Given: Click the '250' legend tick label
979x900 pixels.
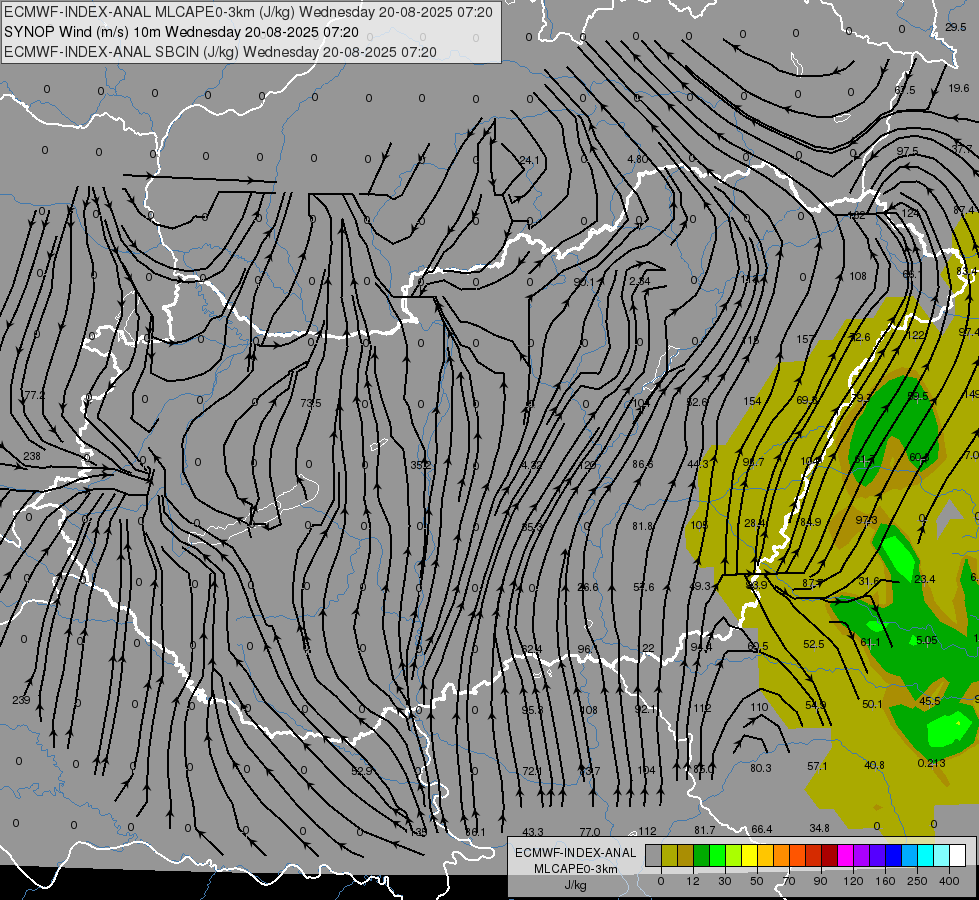Looking at the screenshot, I should [917, 881].
